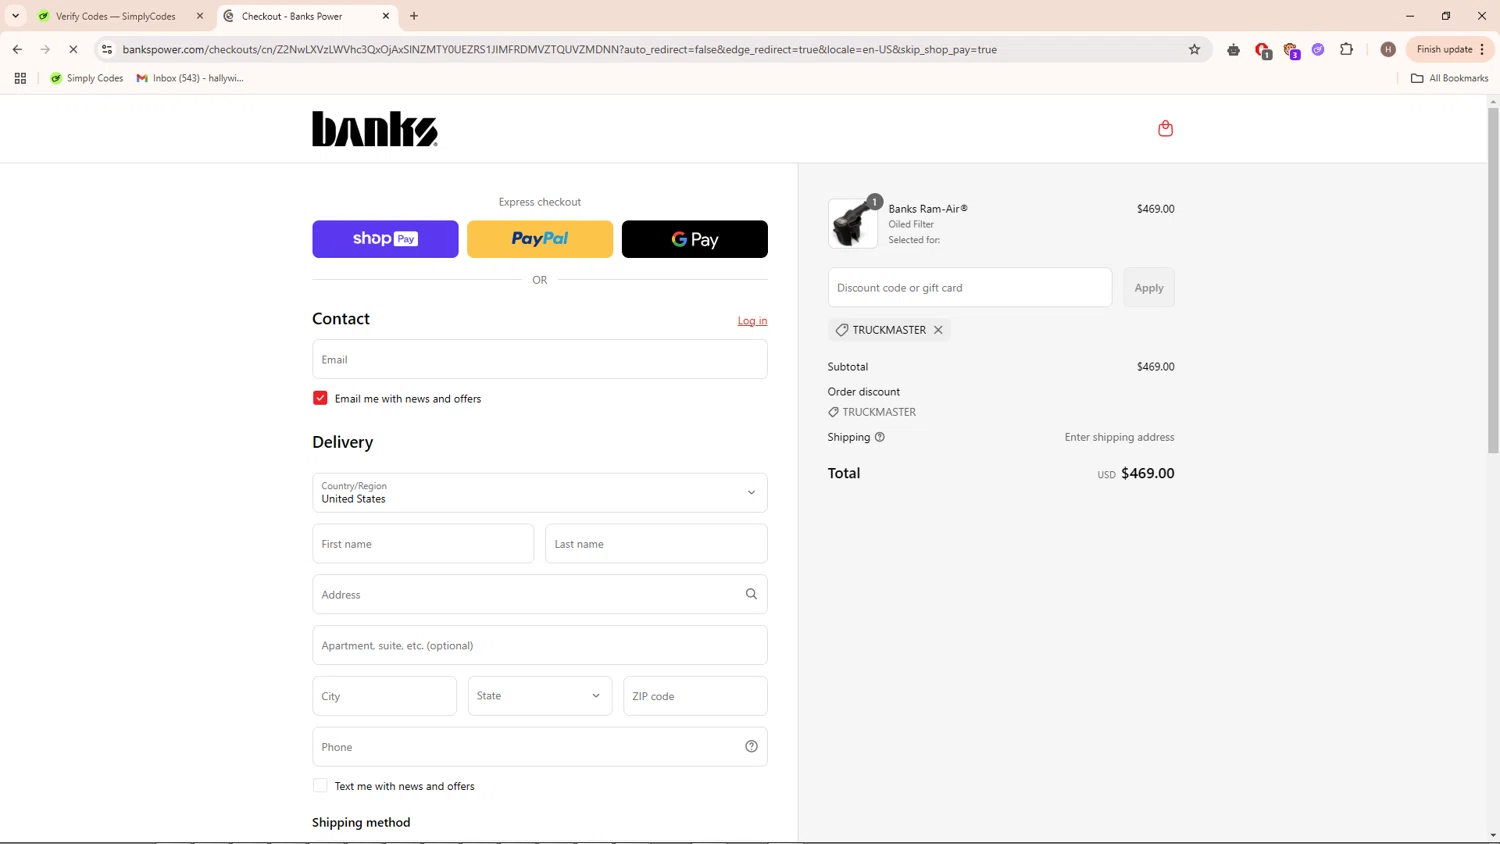Click the page vertical scrollbar

click(1493, 280)
